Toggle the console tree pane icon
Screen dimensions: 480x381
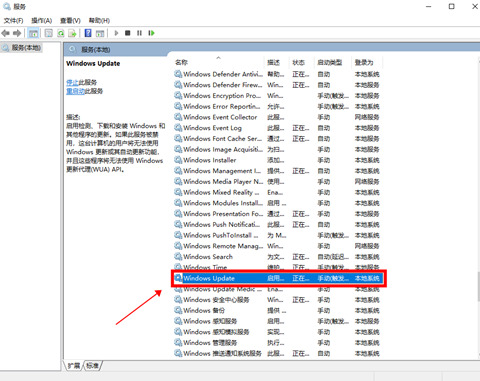click(x=33, y=33)
